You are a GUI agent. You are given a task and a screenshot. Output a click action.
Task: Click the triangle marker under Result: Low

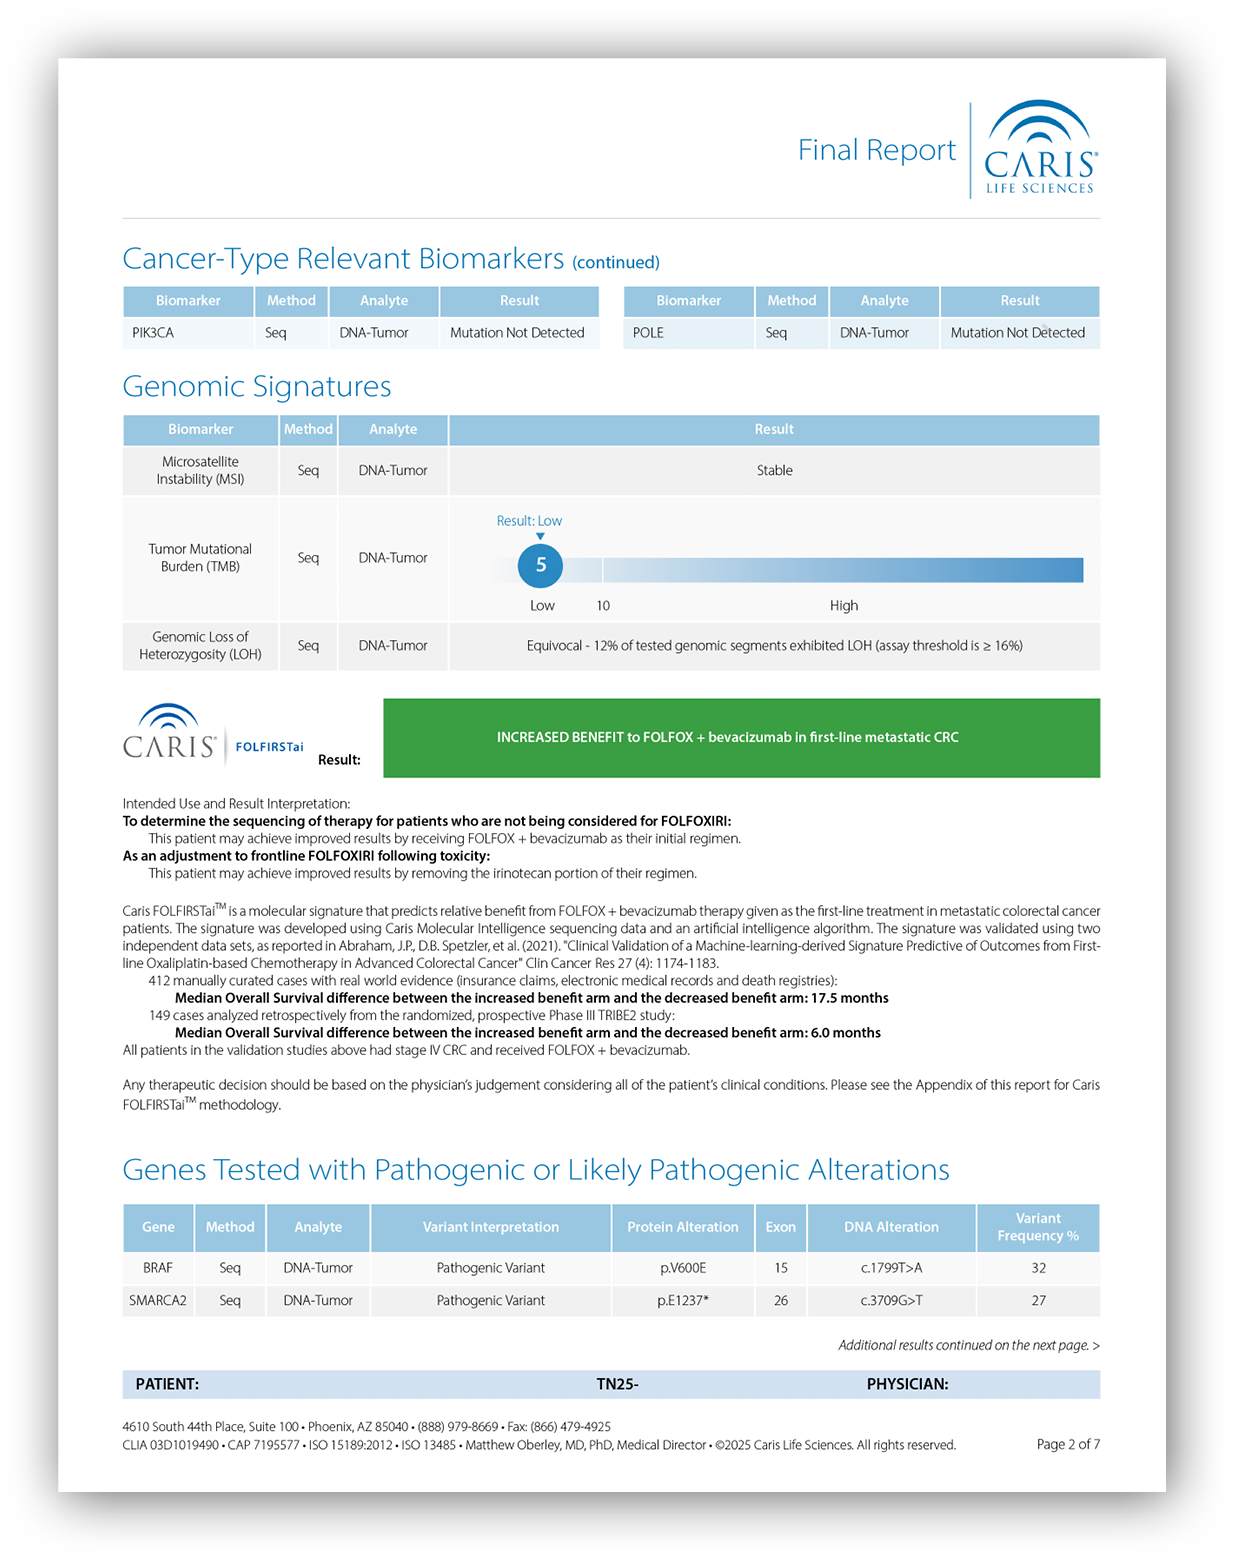[540, 537]
